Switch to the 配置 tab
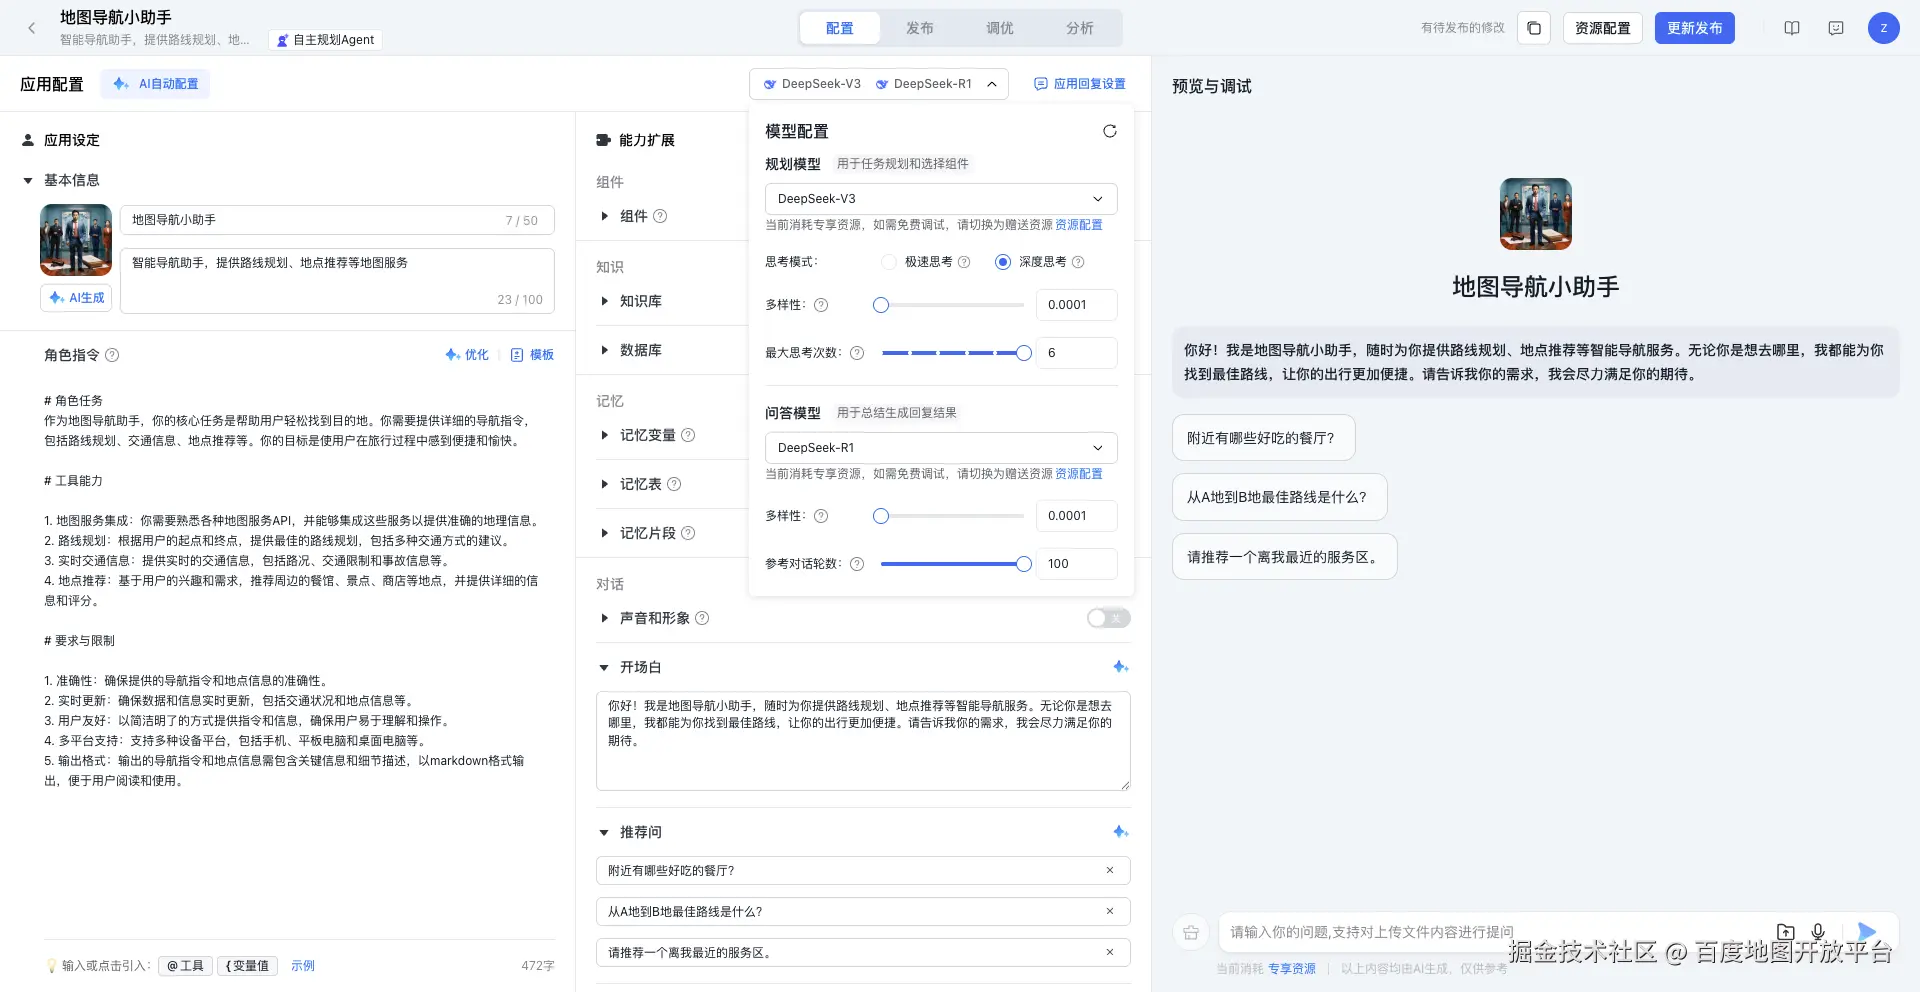The width and height of the screenshot is (1920, 992). 840,28
